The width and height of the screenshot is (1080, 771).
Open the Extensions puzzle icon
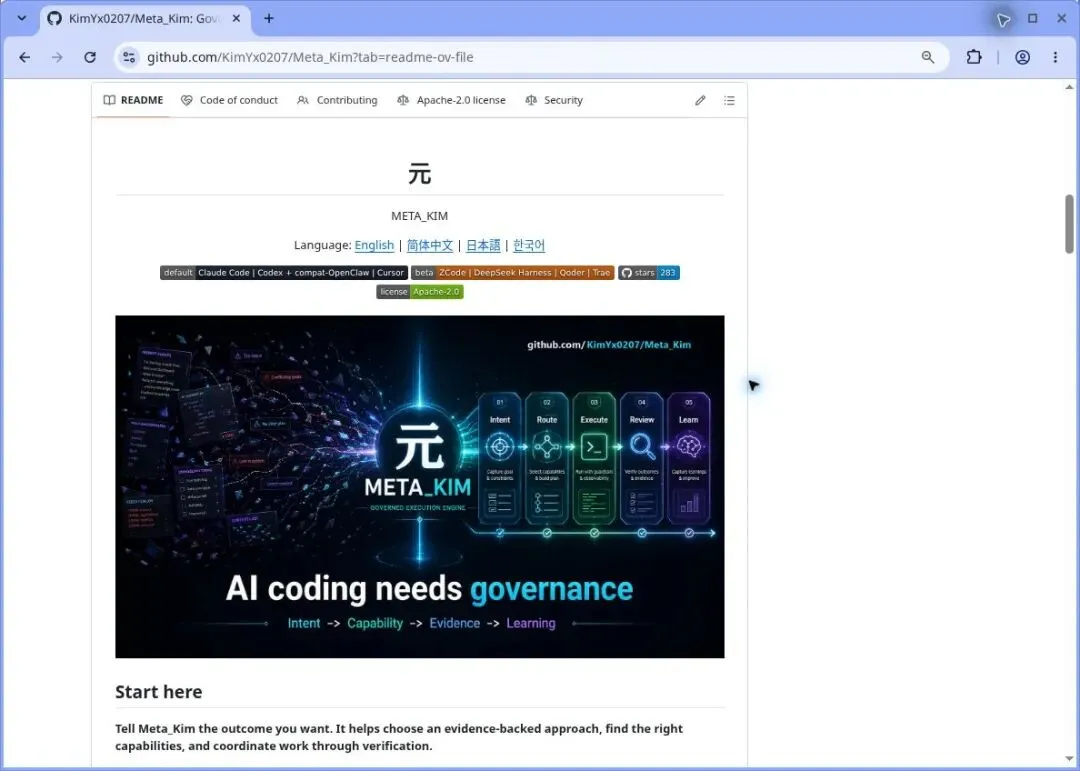point(974,57)
